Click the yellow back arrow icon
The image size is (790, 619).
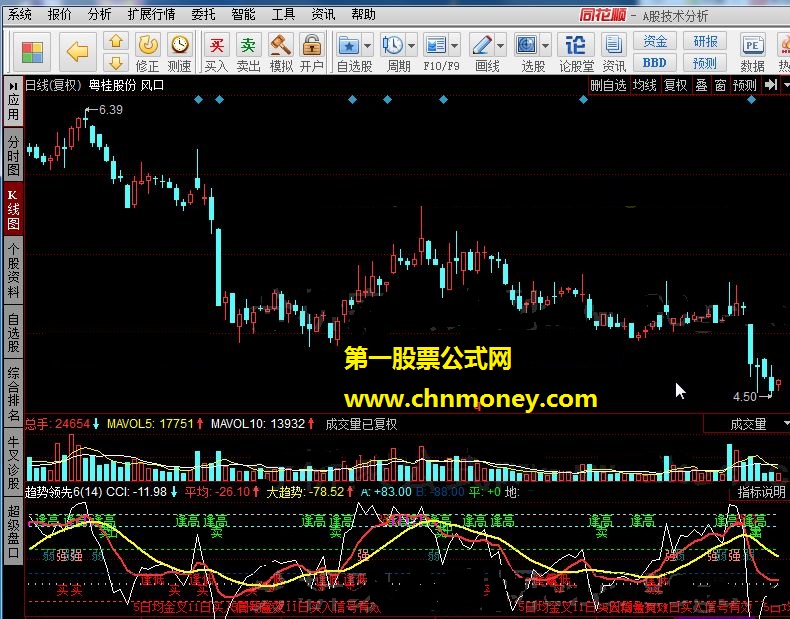77,52
